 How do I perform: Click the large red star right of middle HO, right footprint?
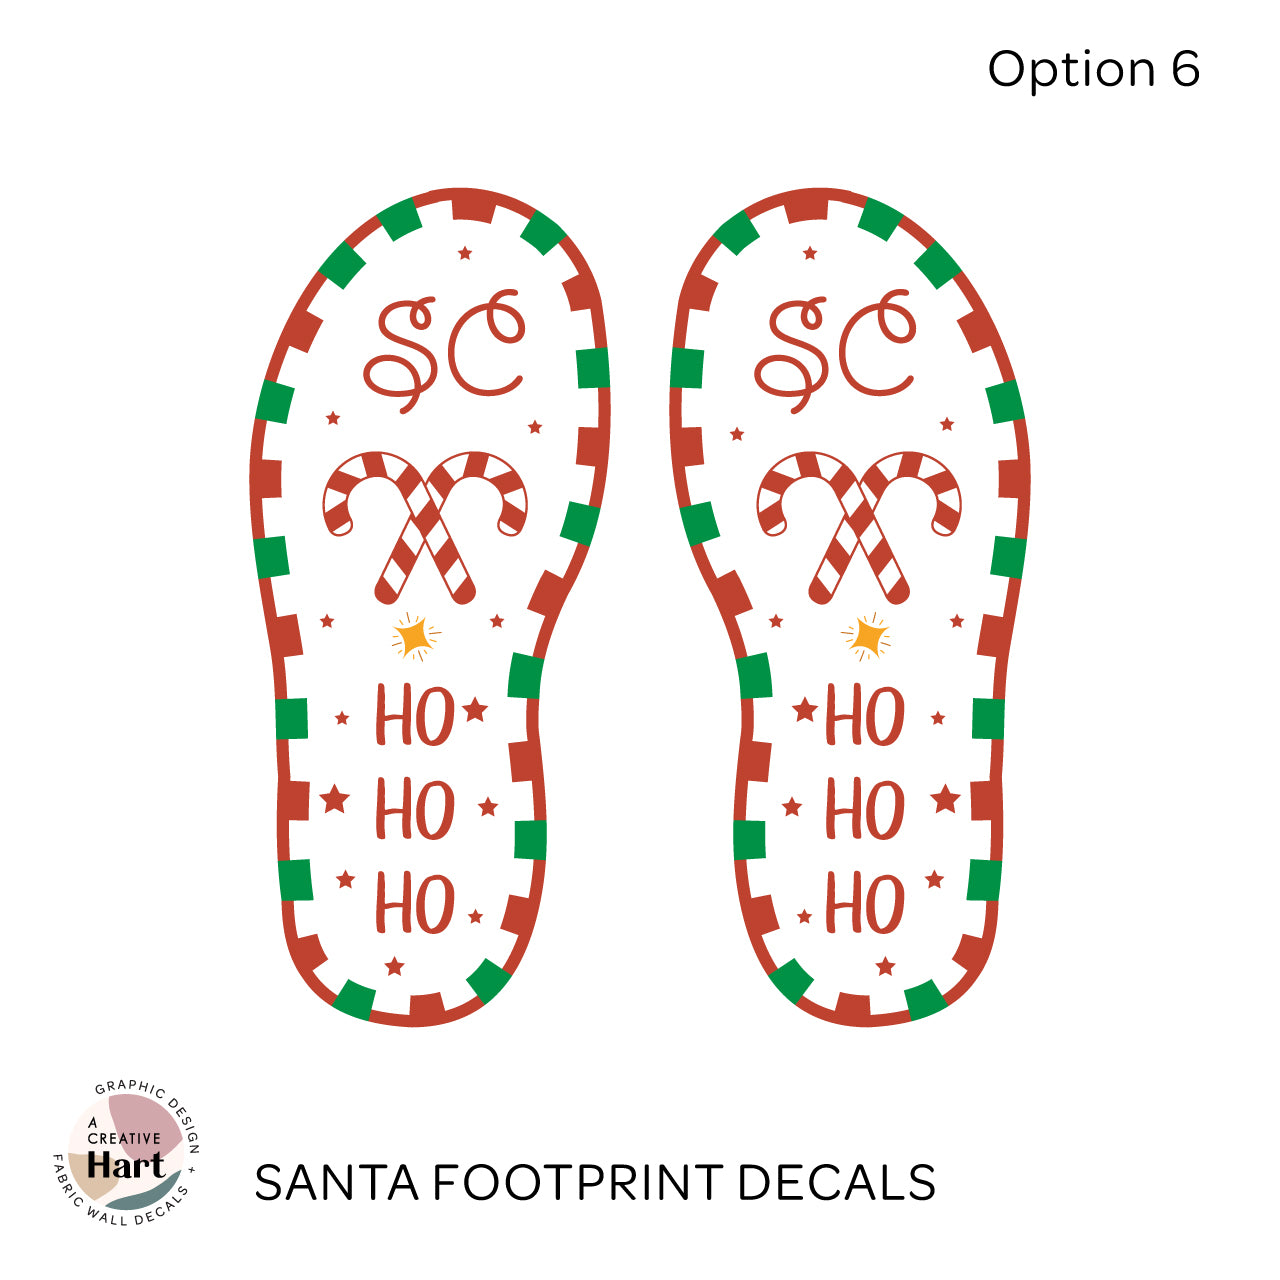(x=945, y=799)
